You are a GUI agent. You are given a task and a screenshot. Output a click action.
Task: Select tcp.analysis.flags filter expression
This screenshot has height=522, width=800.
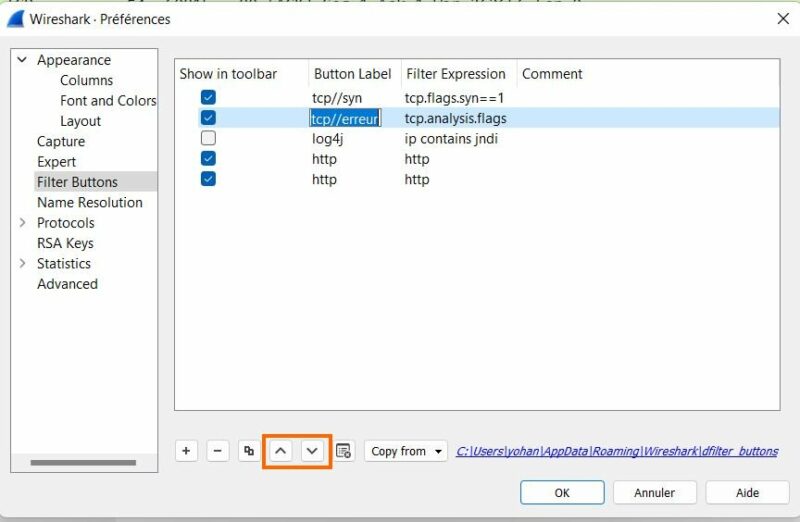456,118
